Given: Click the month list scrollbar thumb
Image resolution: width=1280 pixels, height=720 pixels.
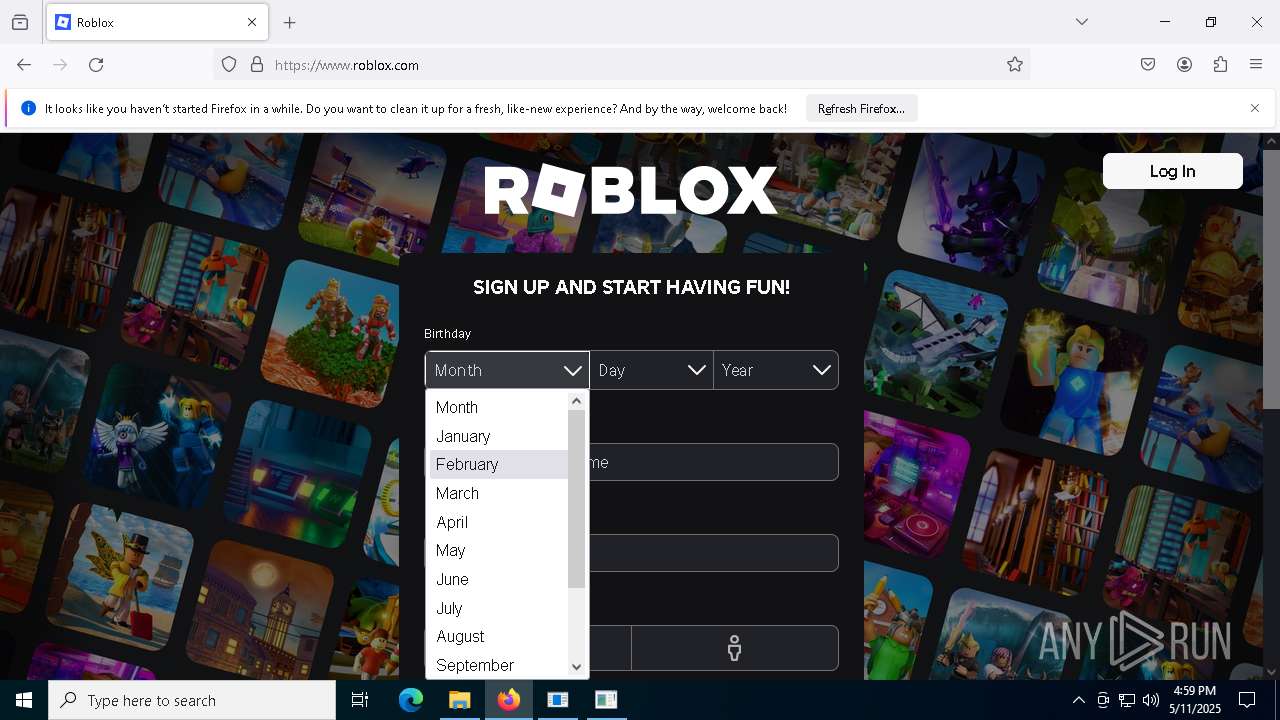Looking at the screenshot, I should [x=576, y=499].
